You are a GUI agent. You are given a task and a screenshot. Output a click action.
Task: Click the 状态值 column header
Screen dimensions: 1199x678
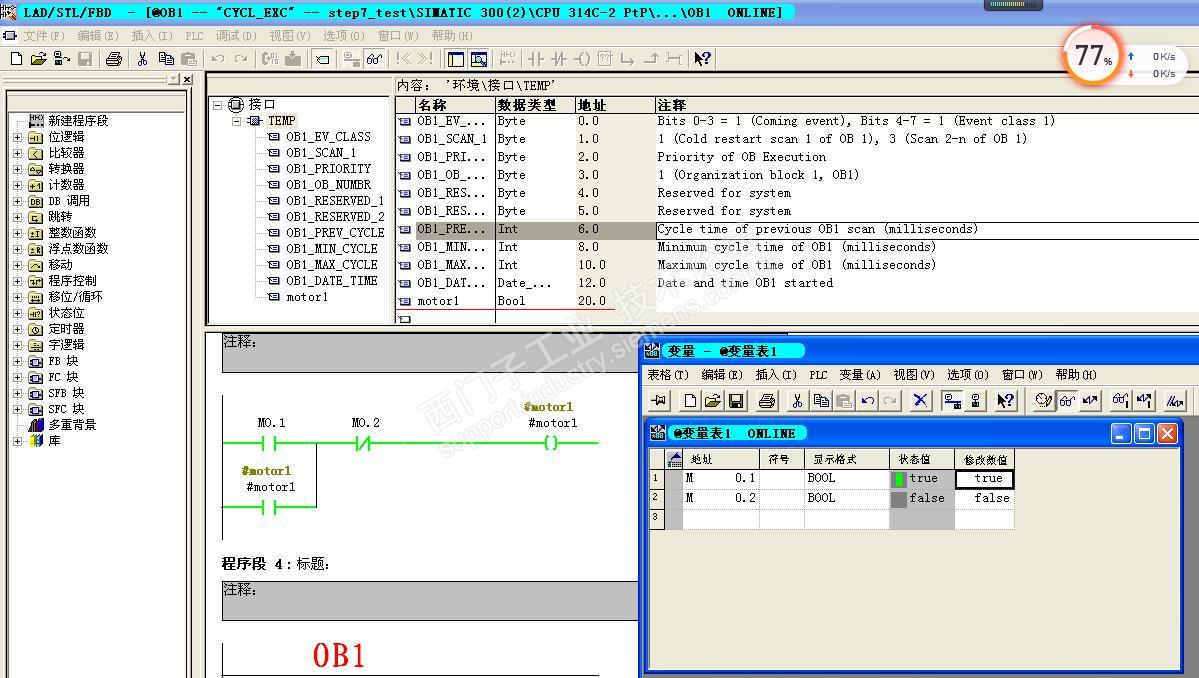(921, 459)
